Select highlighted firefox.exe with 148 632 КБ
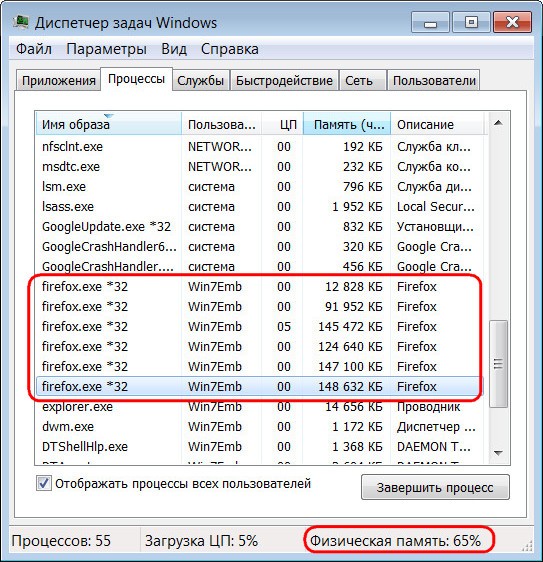 coord(259,387)
